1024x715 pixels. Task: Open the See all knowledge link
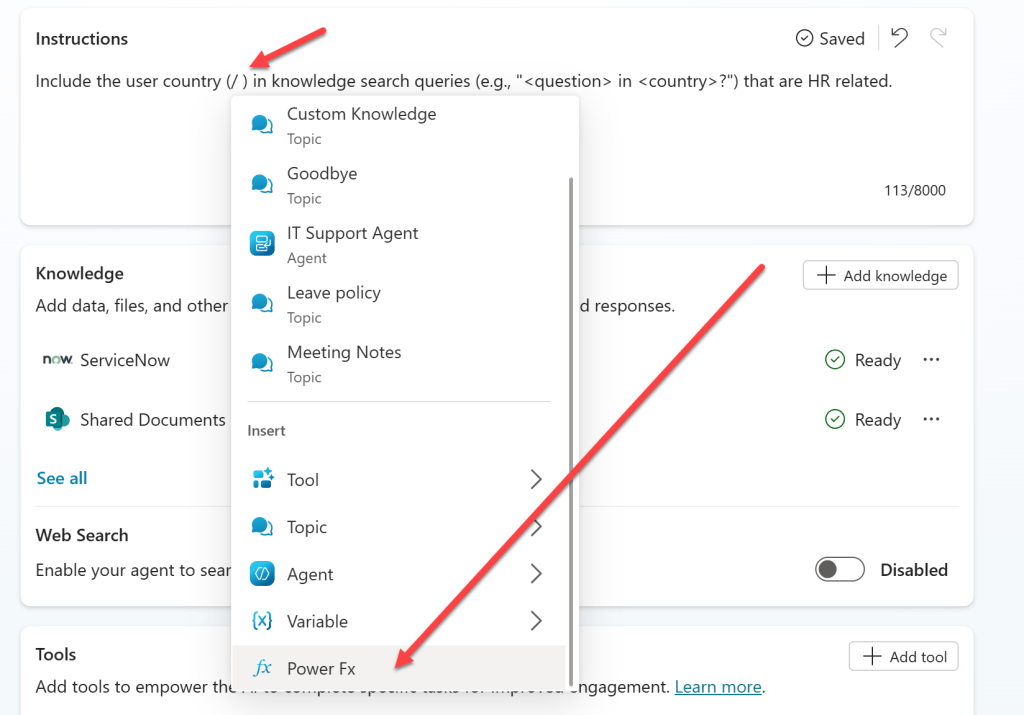[62, 478]
